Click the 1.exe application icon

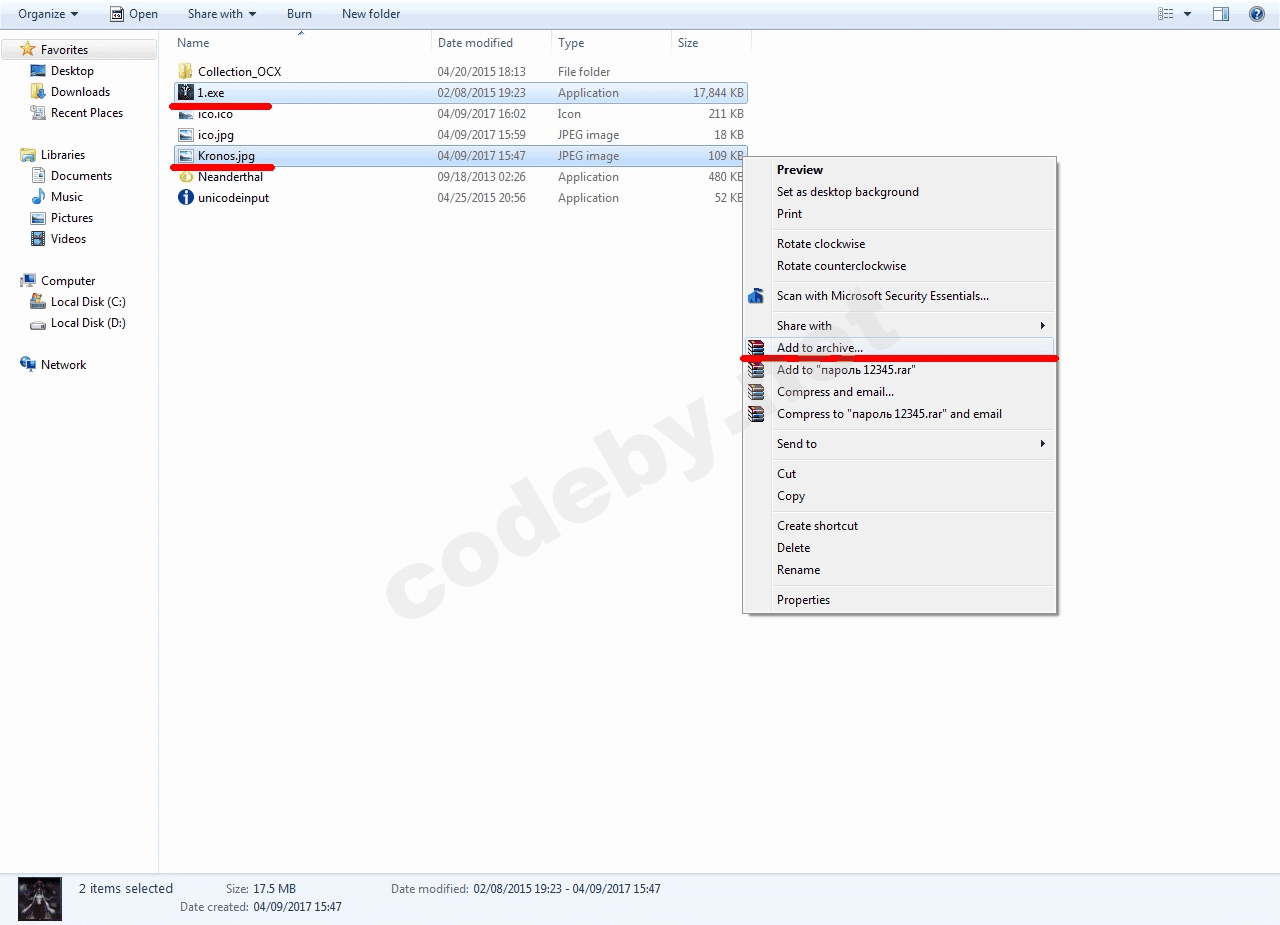pyautogui.click(x=185, y=92)
